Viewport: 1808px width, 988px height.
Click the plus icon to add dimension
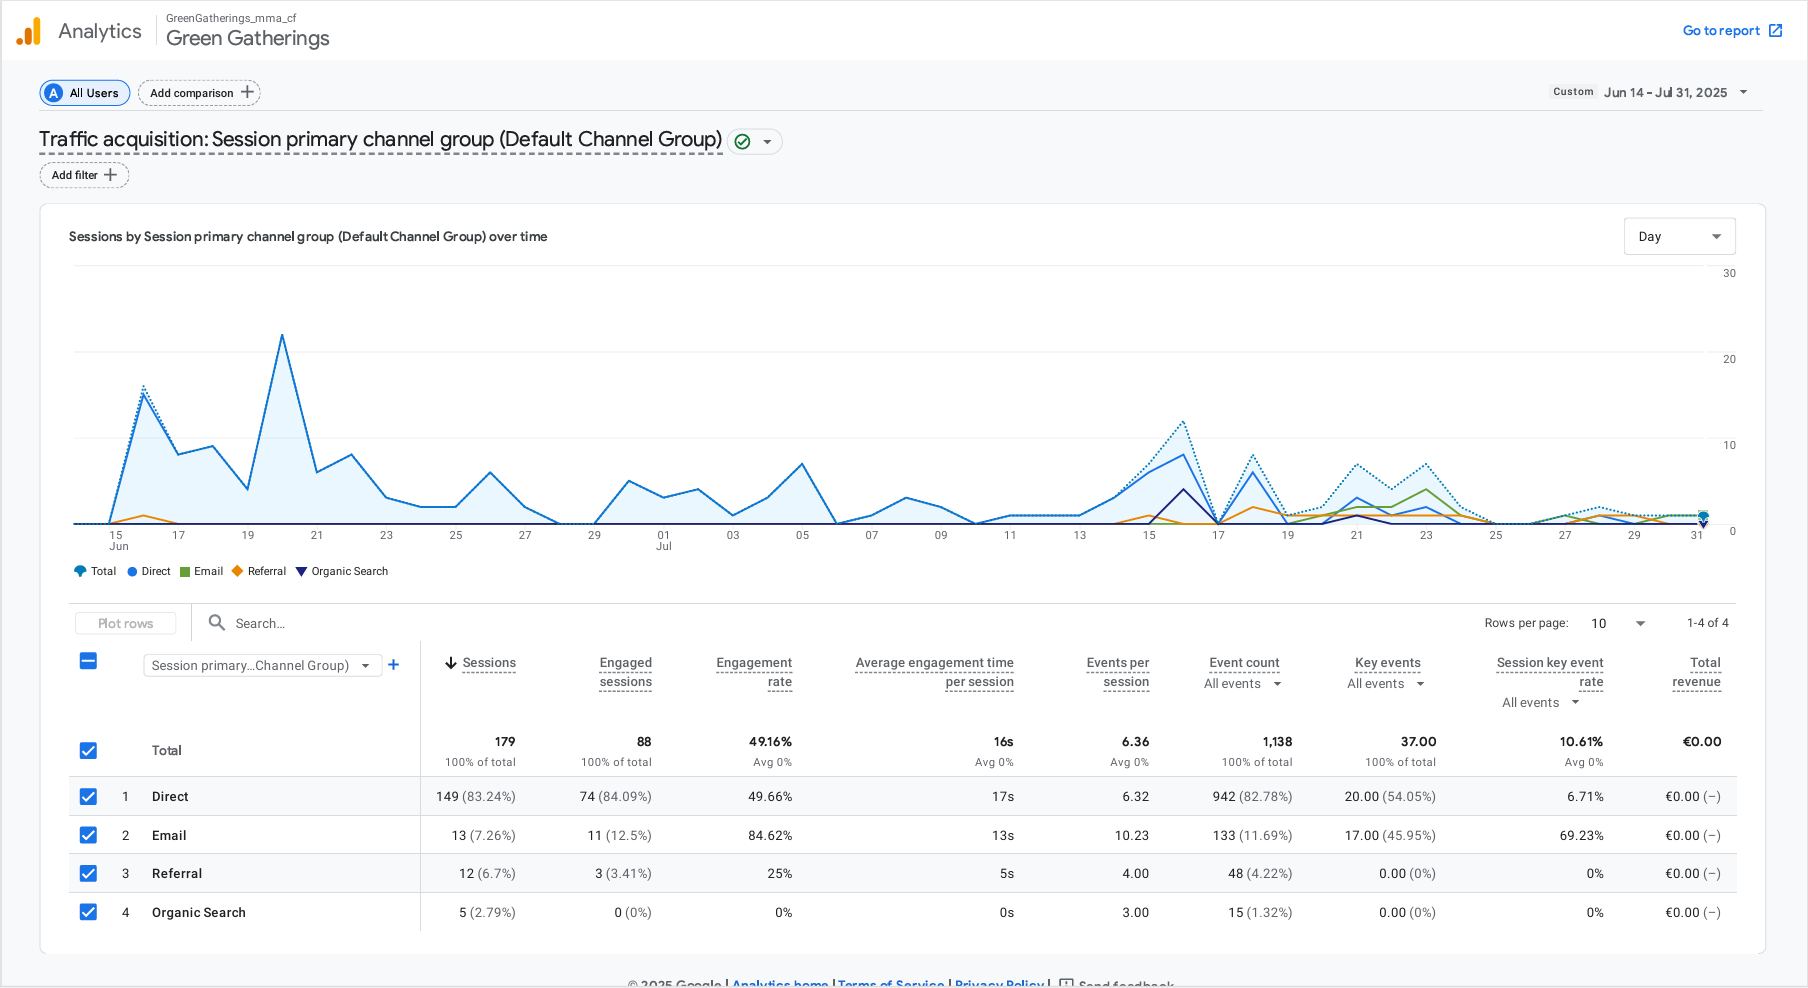tap(394, 665)
